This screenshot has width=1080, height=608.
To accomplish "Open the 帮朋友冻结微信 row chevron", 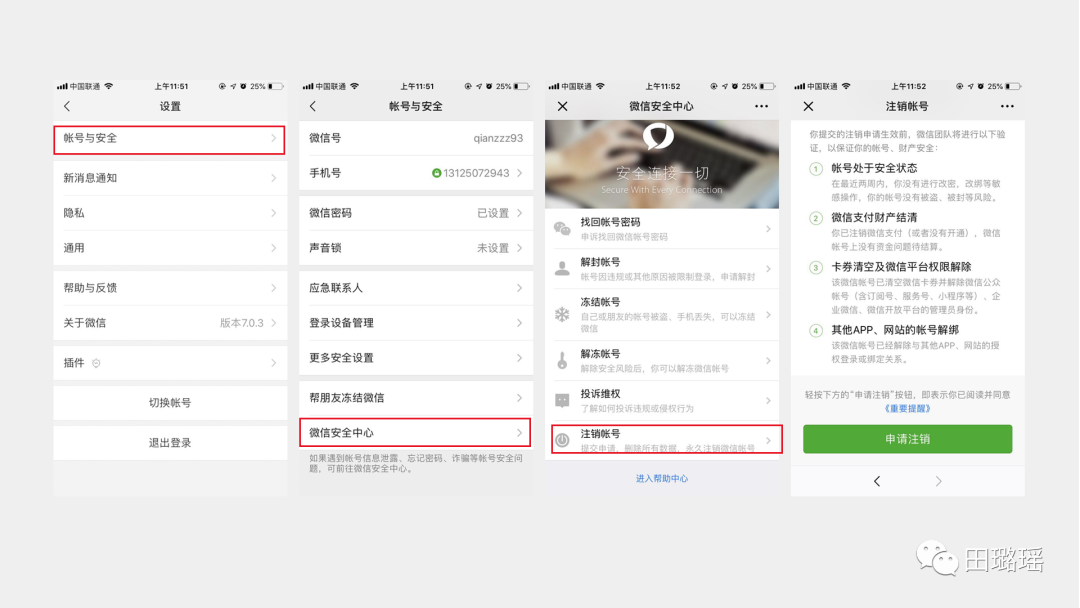I will (x=519, y=398).
